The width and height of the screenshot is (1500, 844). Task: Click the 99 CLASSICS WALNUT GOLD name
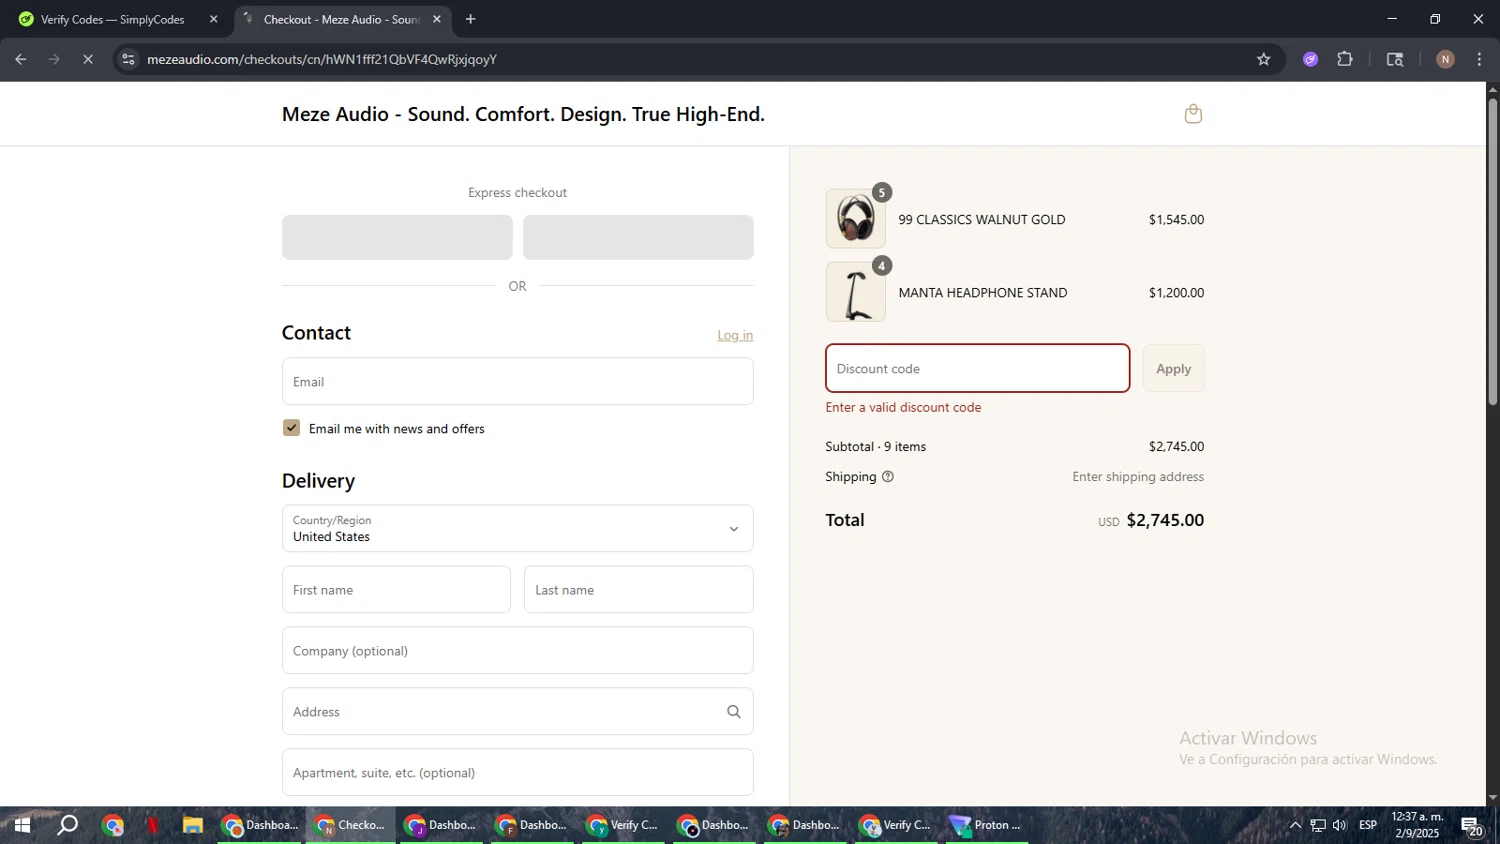point(982,220)
